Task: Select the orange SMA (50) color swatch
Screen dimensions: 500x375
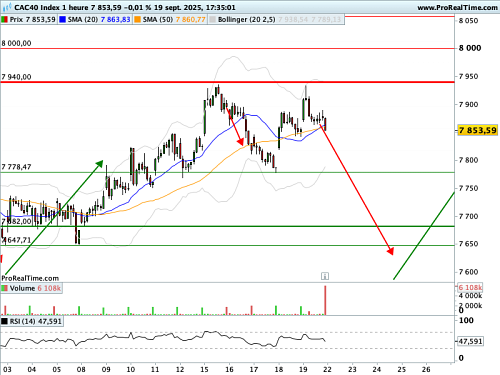Action: (x=137, y=20)
